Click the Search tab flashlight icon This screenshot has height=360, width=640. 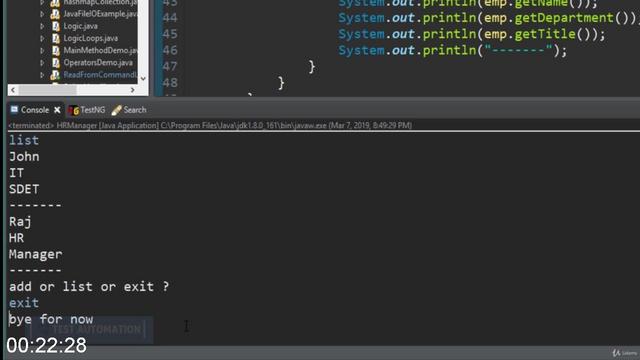tap(116, 110)
